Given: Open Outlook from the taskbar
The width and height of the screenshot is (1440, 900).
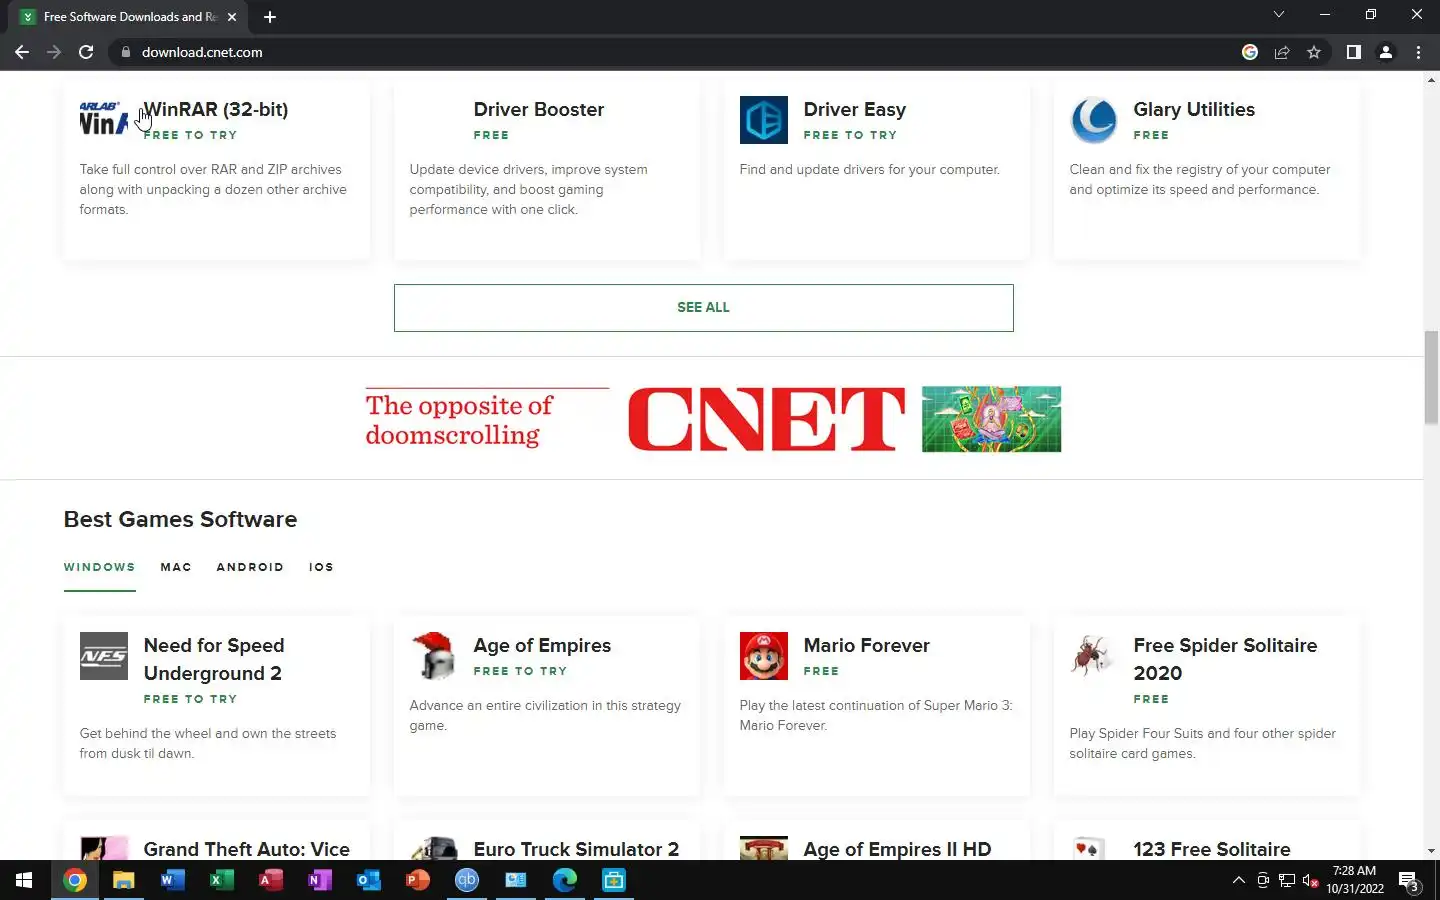Looking at the screenshot, I should tap(368, 880).
